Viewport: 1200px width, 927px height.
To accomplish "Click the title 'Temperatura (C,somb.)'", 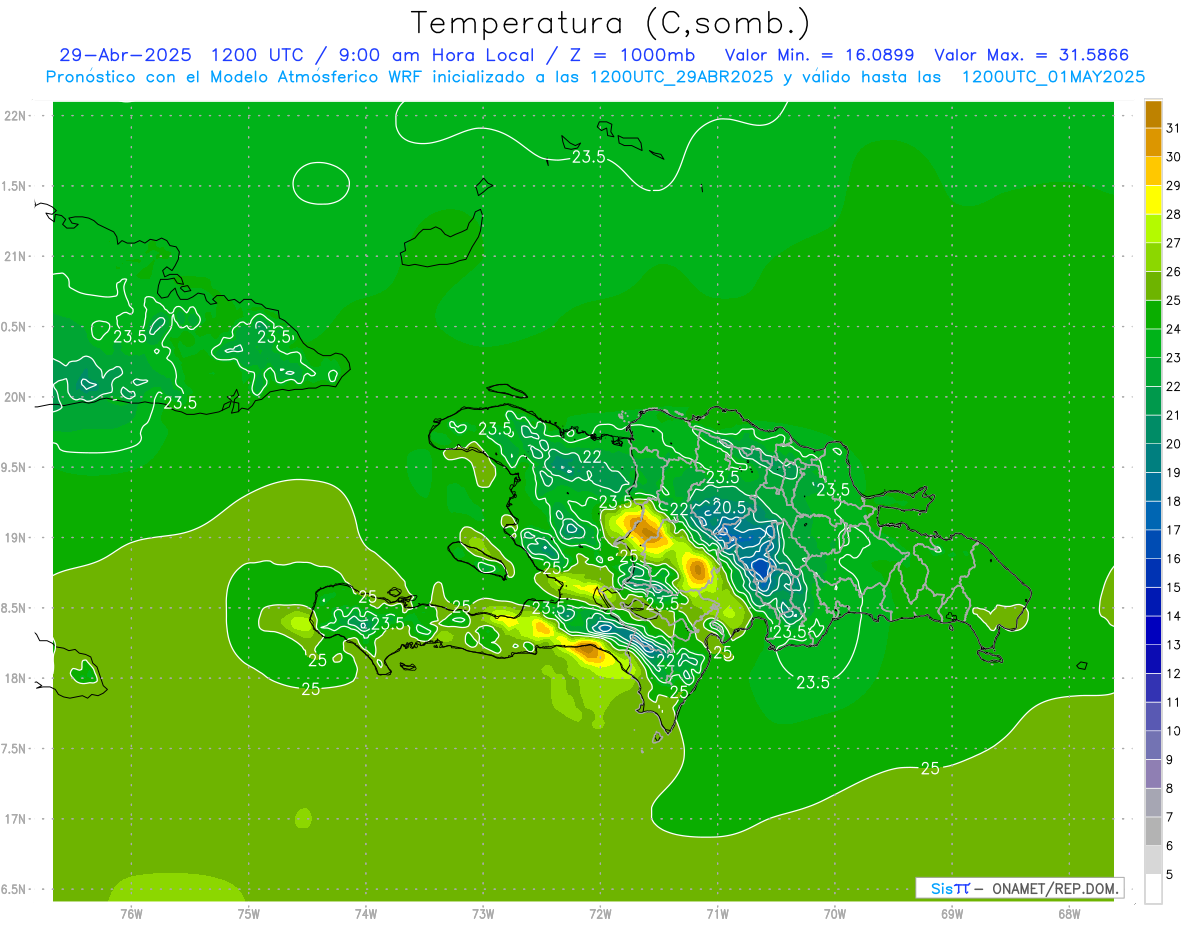I will 611,23.
